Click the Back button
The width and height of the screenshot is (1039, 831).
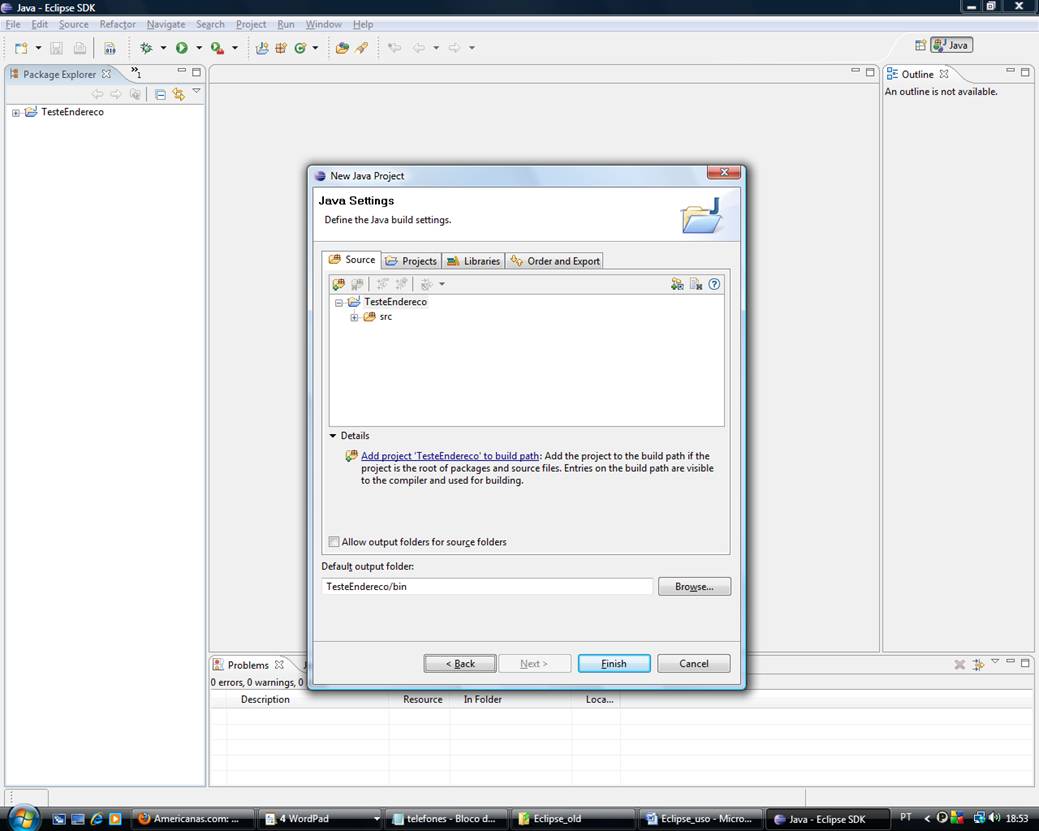click(x=460, y=663)
